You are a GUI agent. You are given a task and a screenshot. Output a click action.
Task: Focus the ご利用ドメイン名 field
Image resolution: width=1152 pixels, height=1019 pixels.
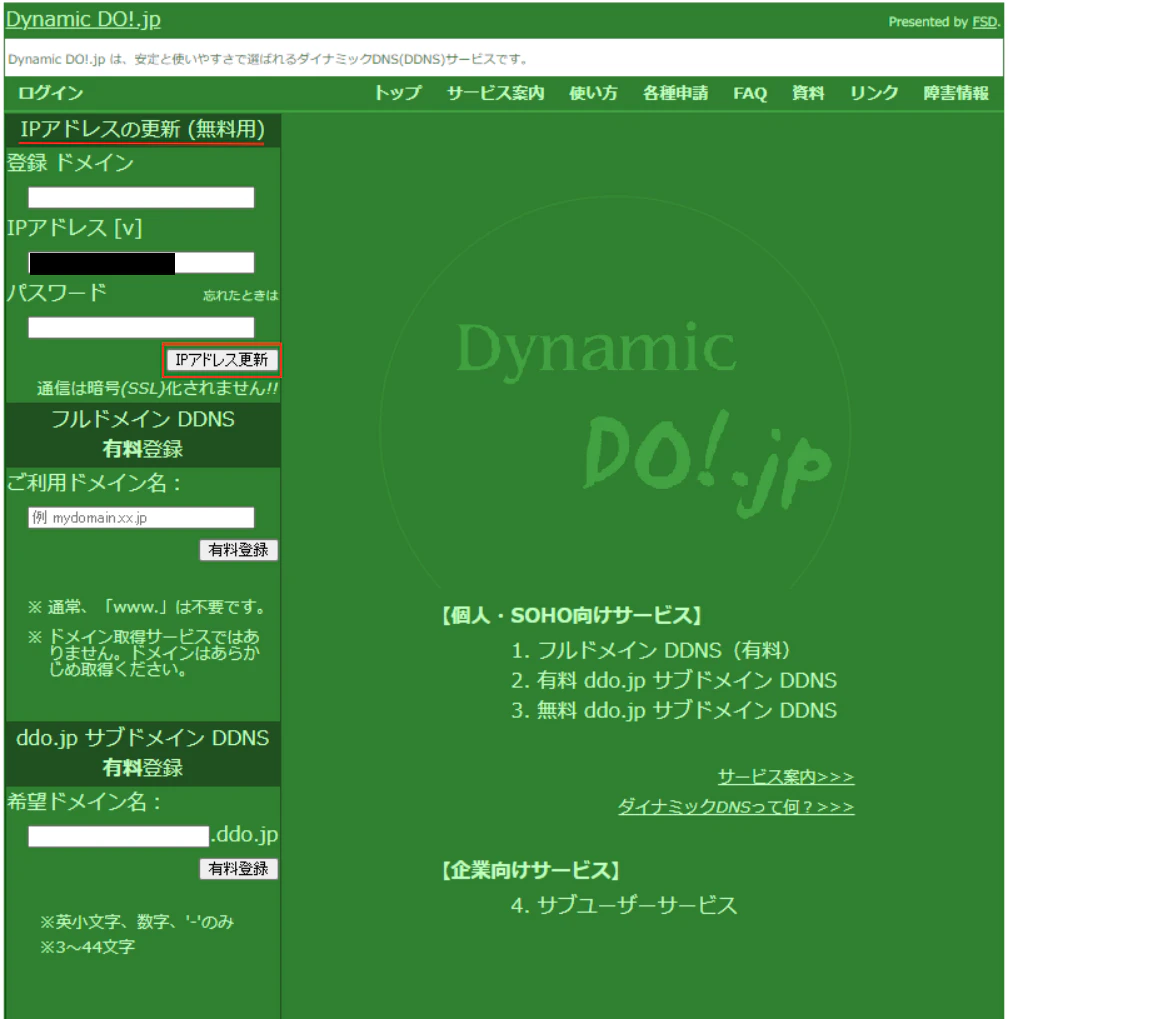(x=141, y=518)
